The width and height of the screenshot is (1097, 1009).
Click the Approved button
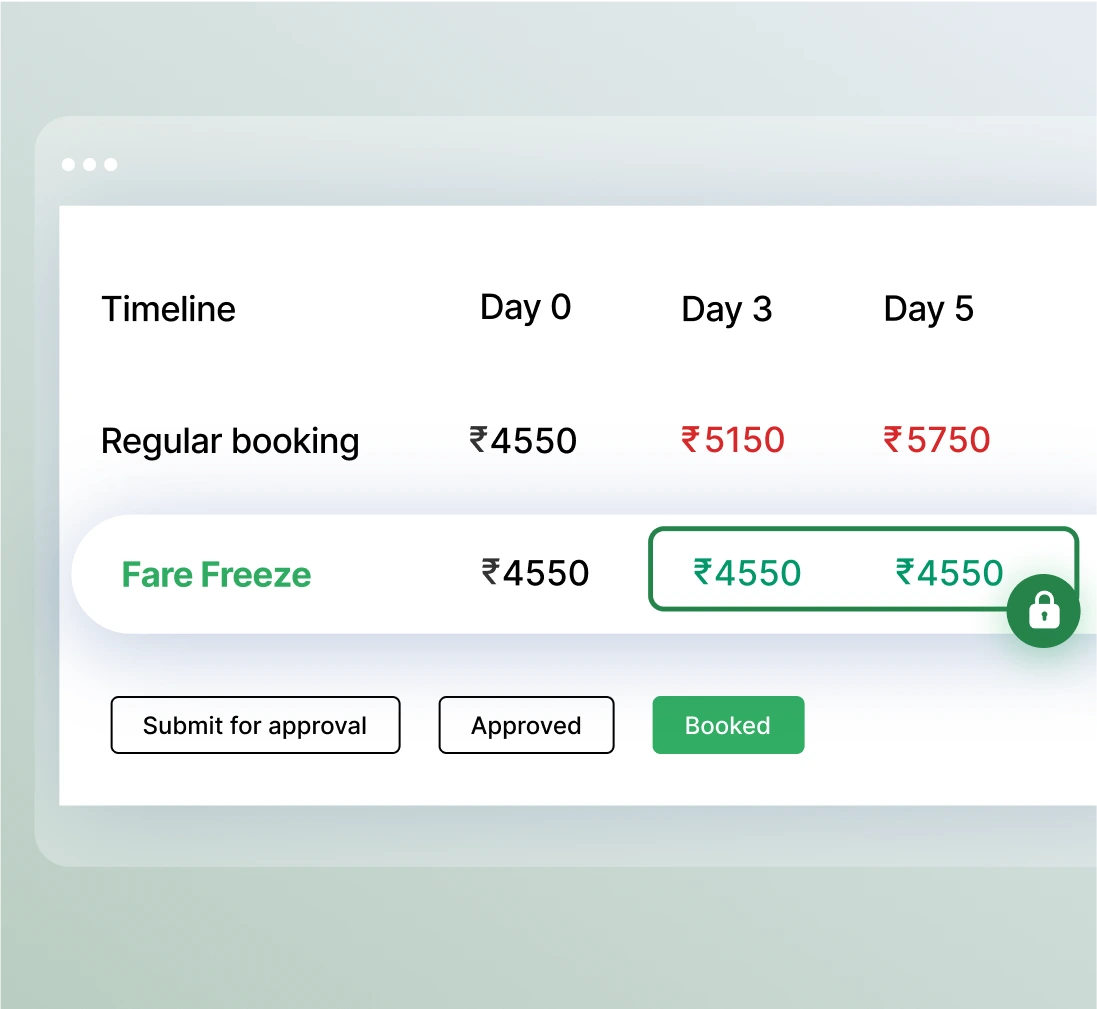[x=526, y=725]
